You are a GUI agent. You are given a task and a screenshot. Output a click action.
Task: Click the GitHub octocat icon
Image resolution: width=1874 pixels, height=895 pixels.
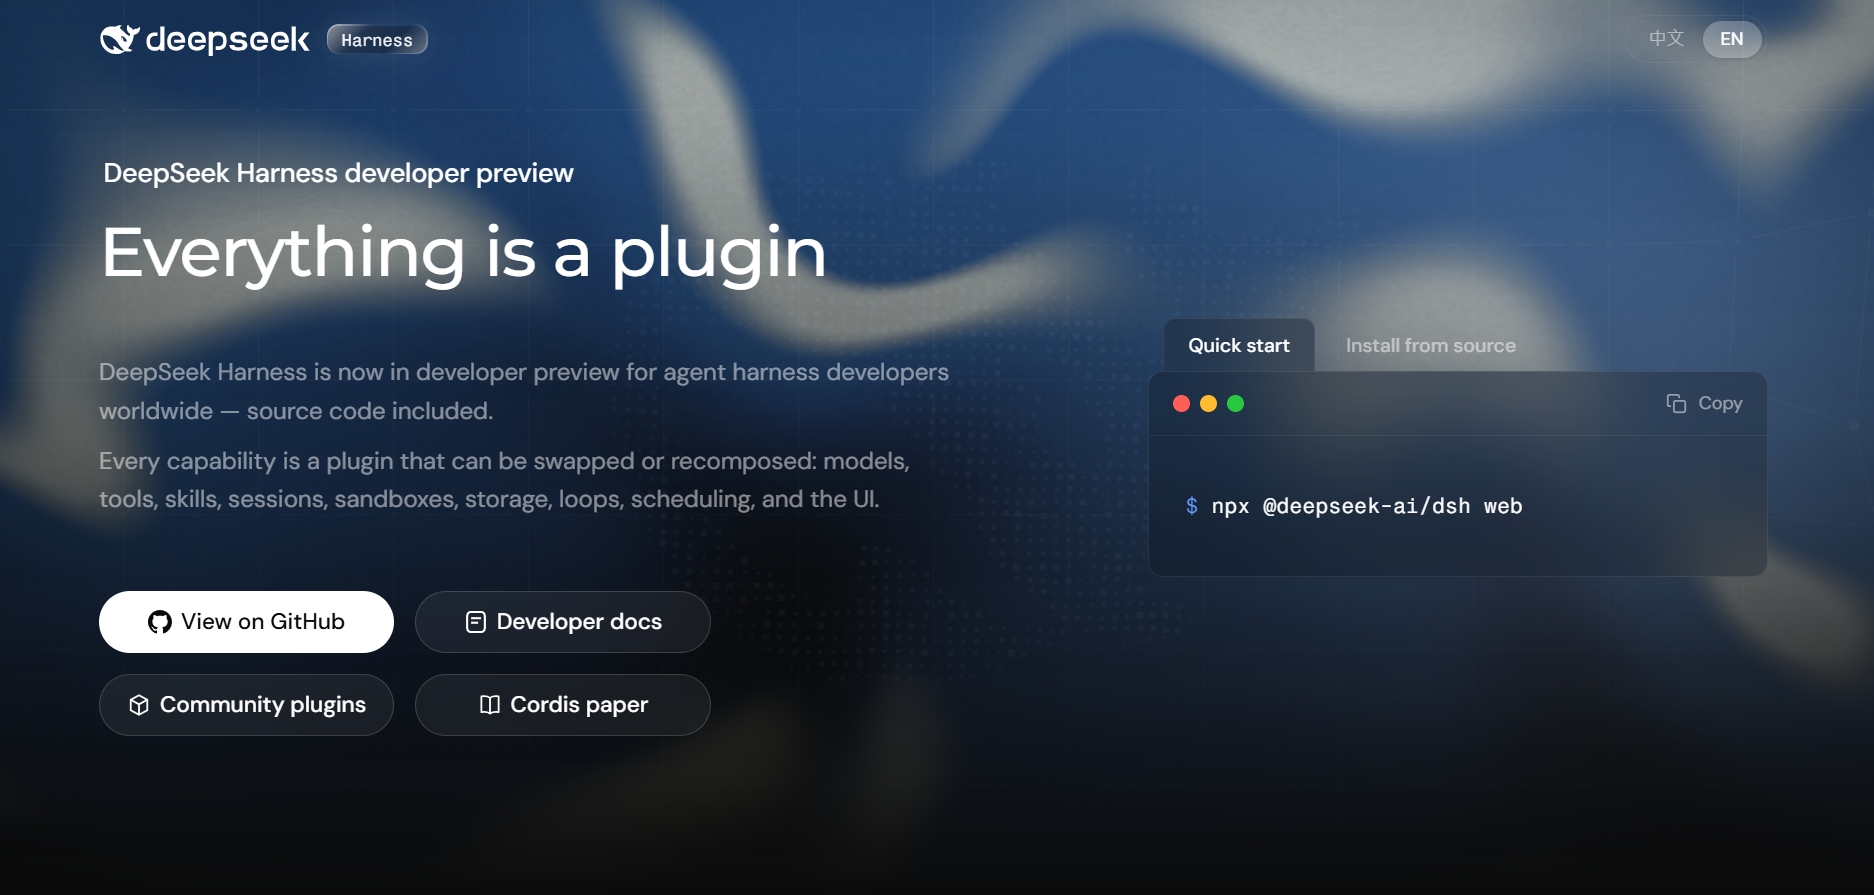click(x=160, y=622)
